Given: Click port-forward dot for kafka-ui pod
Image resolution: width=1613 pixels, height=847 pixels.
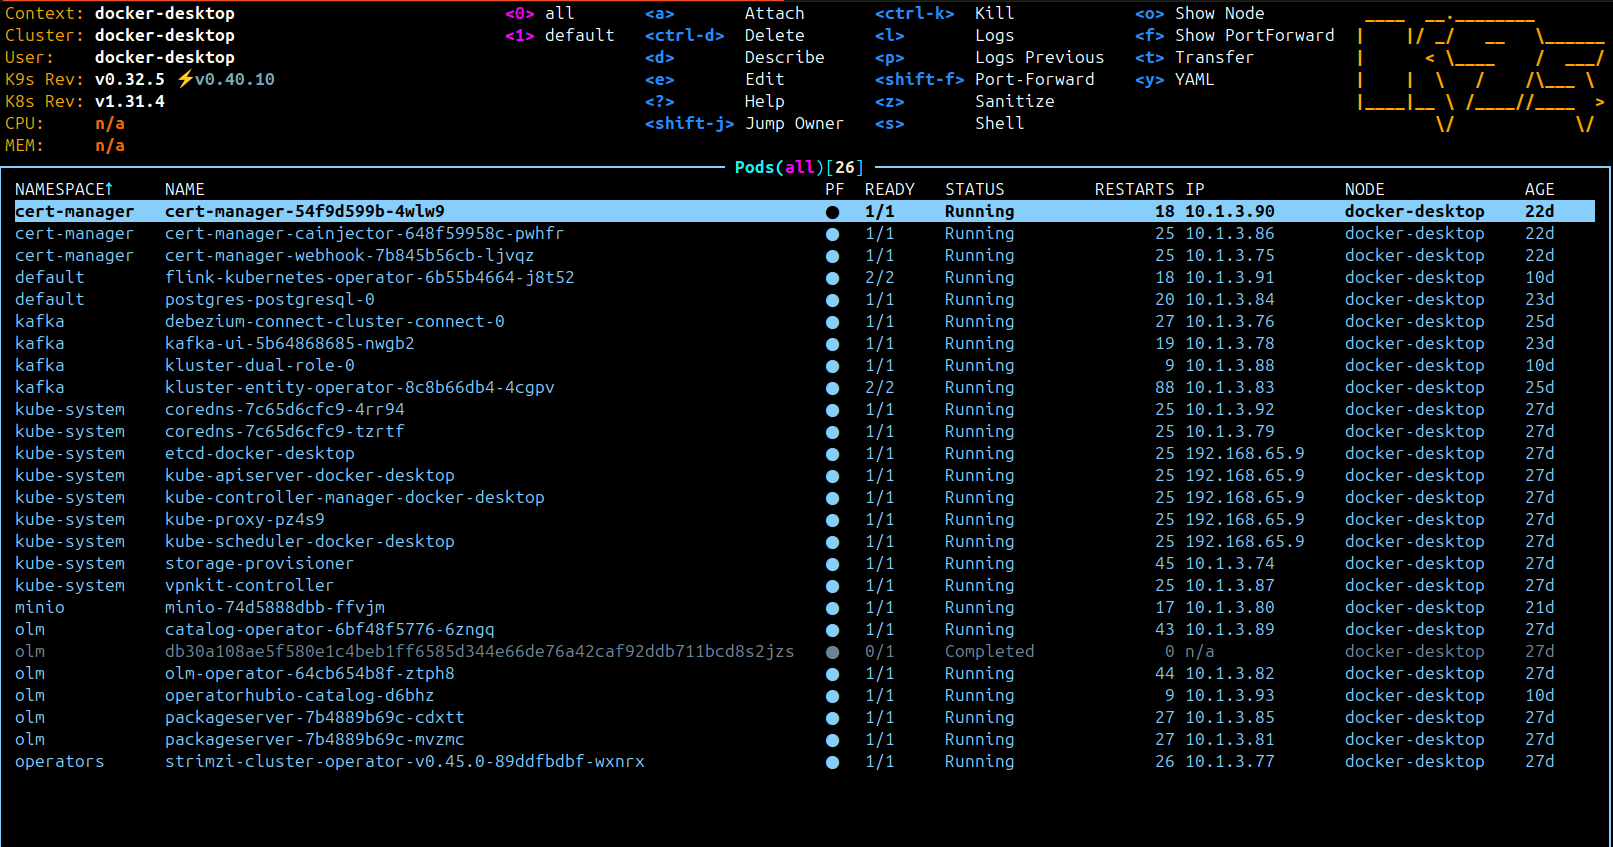Looking at the screenshot, I should point(832,344).
